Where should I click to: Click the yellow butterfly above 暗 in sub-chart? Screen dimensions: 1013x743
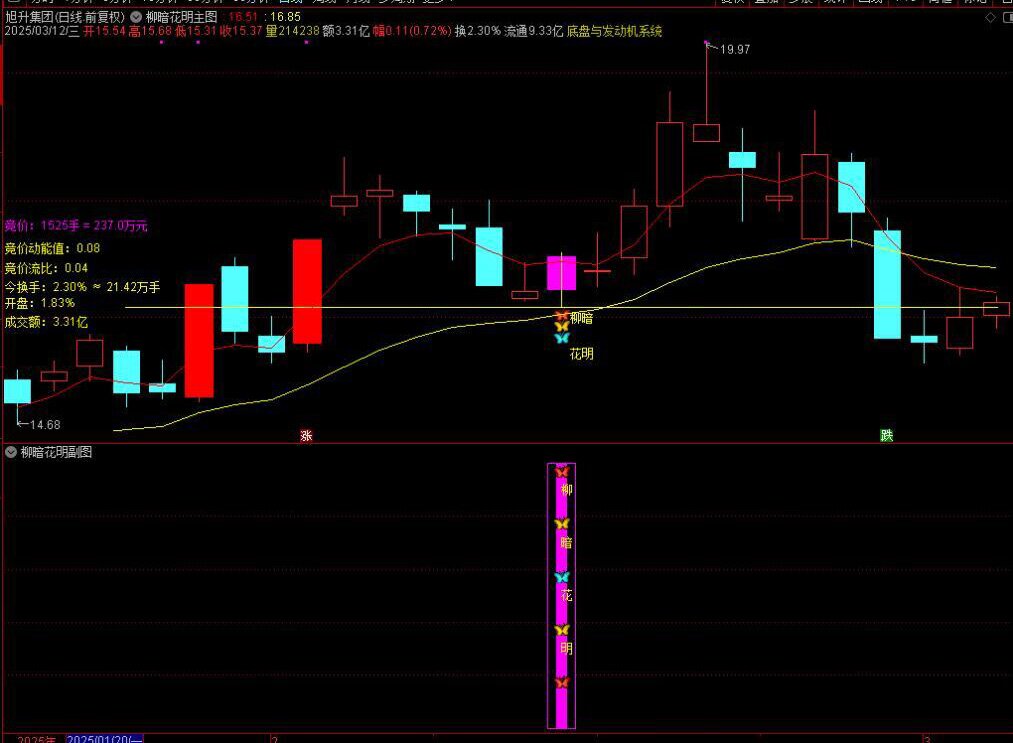[561, 524]
